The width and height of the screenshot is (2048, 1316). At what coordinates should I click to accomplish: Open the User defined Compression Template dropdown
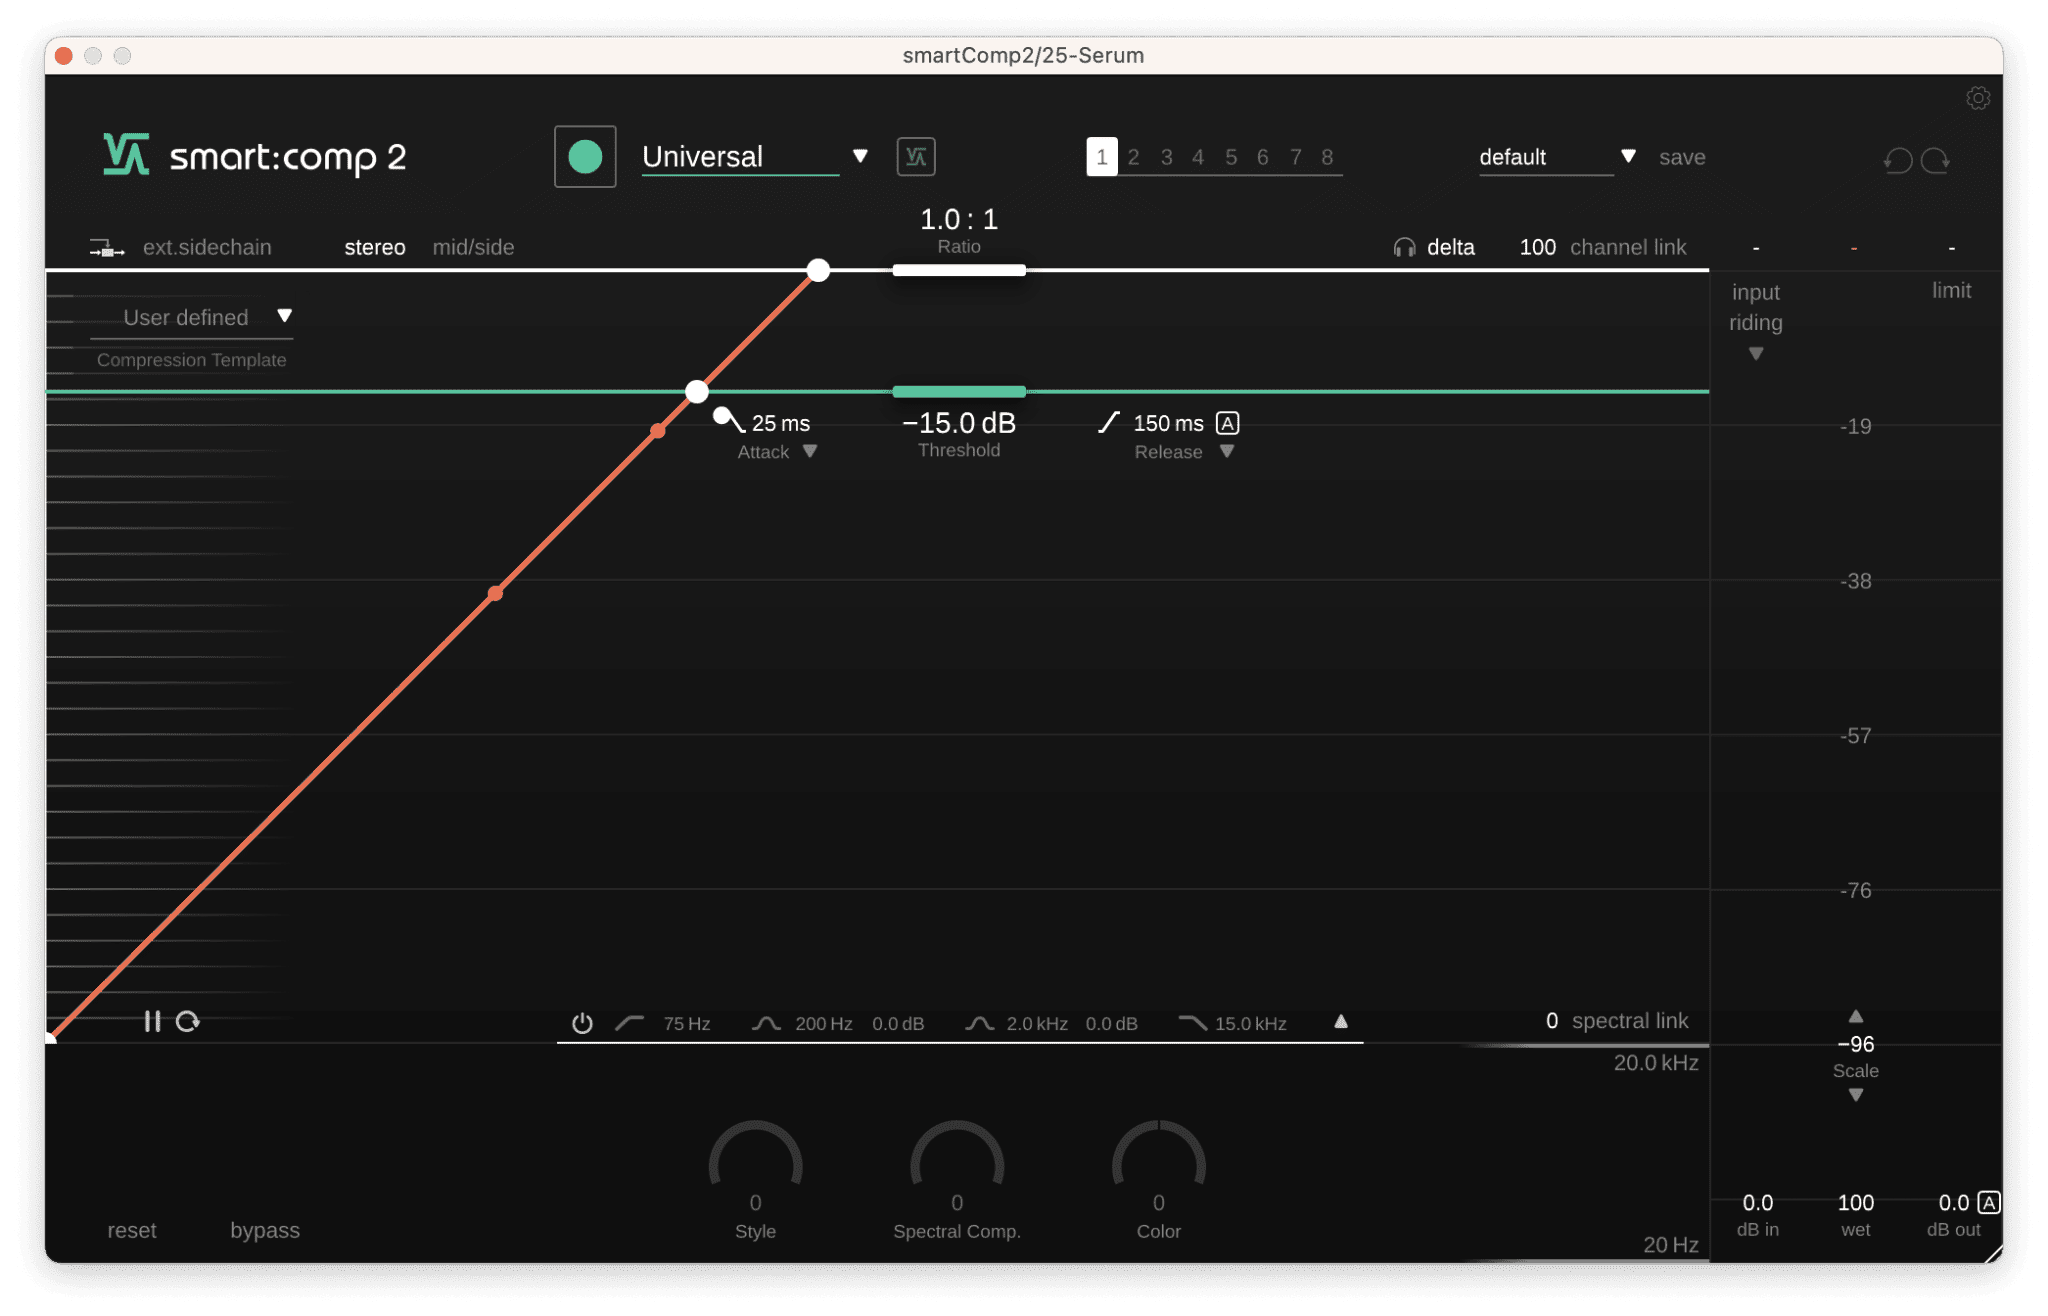(x=285, y=317)
